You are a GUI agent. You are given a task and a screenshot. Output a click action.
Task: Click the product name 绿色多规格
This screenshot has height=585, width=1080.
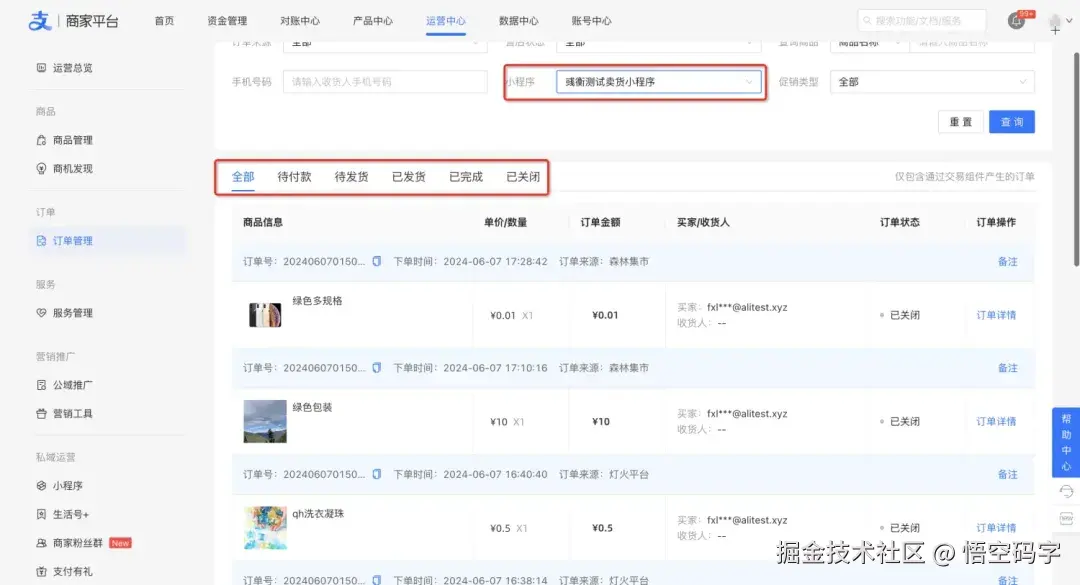317,300
